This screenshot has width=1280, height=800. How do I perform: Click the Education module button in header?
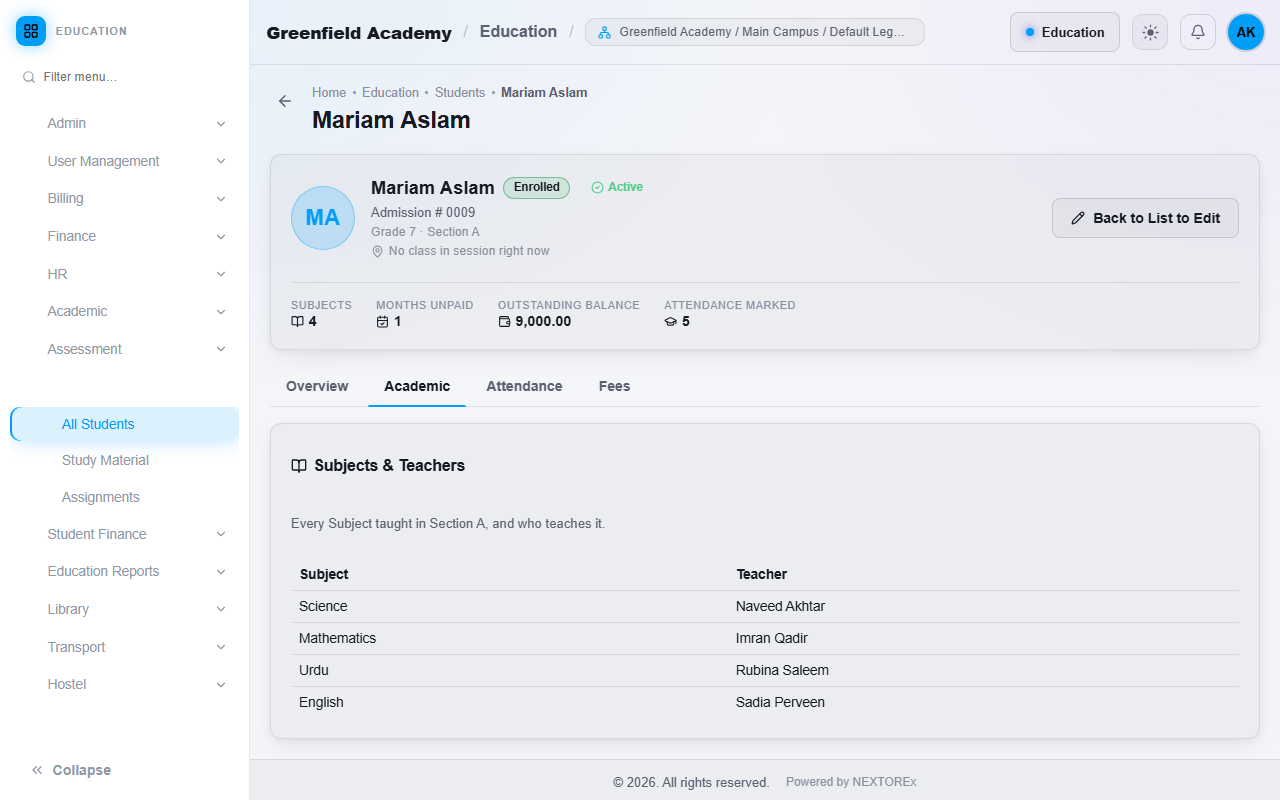coord(1065,32)
